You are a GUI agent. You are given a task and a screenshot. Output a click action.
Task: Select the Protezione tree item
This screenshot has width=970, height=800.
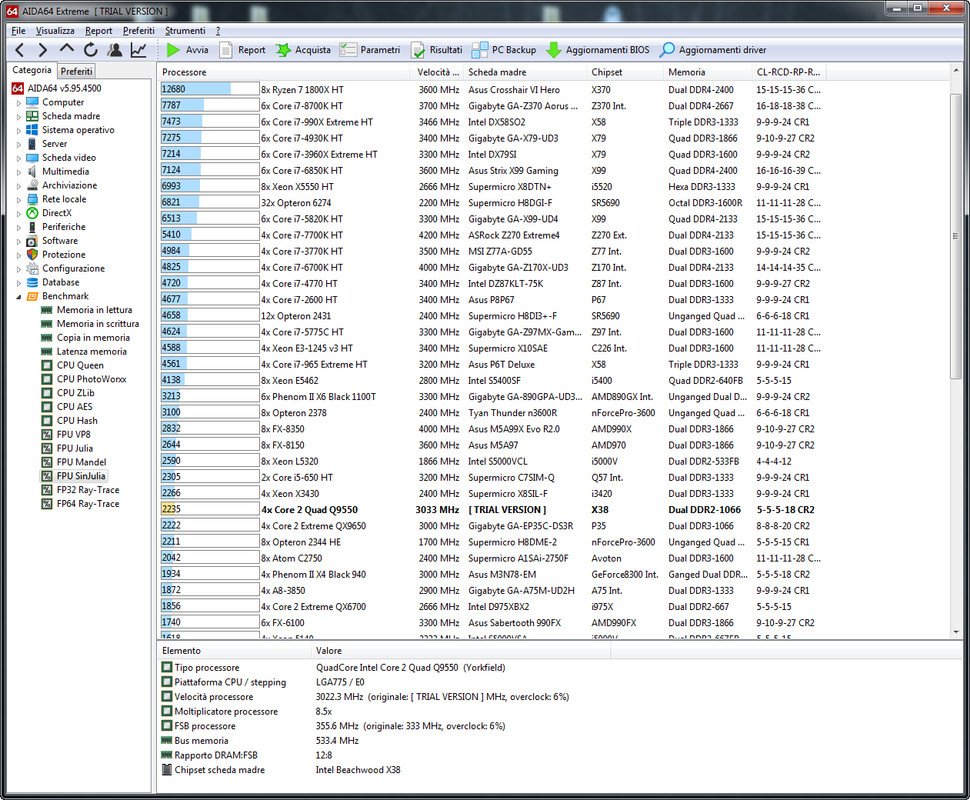coord(64,254)
